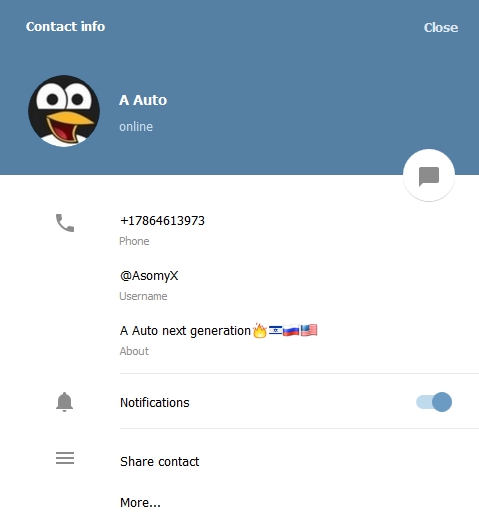
Task: Click the Contact info header title
Action: click(x=65, y=26)
